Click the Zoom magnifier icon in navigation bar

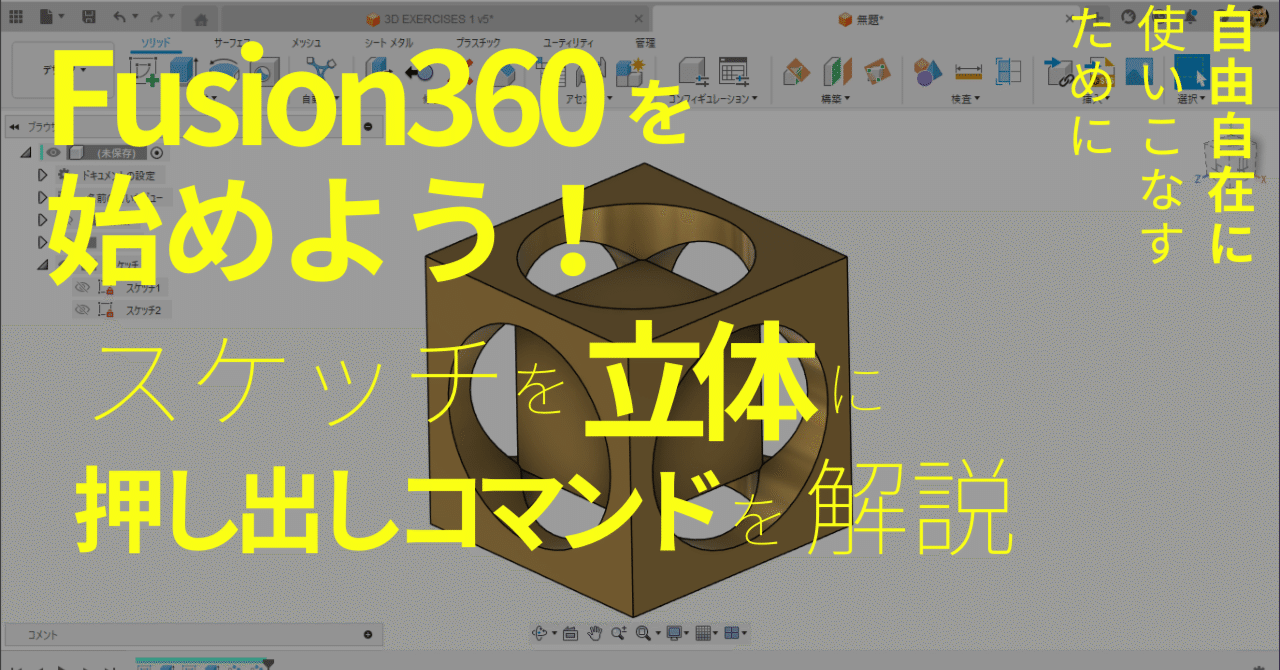point(620,632)
